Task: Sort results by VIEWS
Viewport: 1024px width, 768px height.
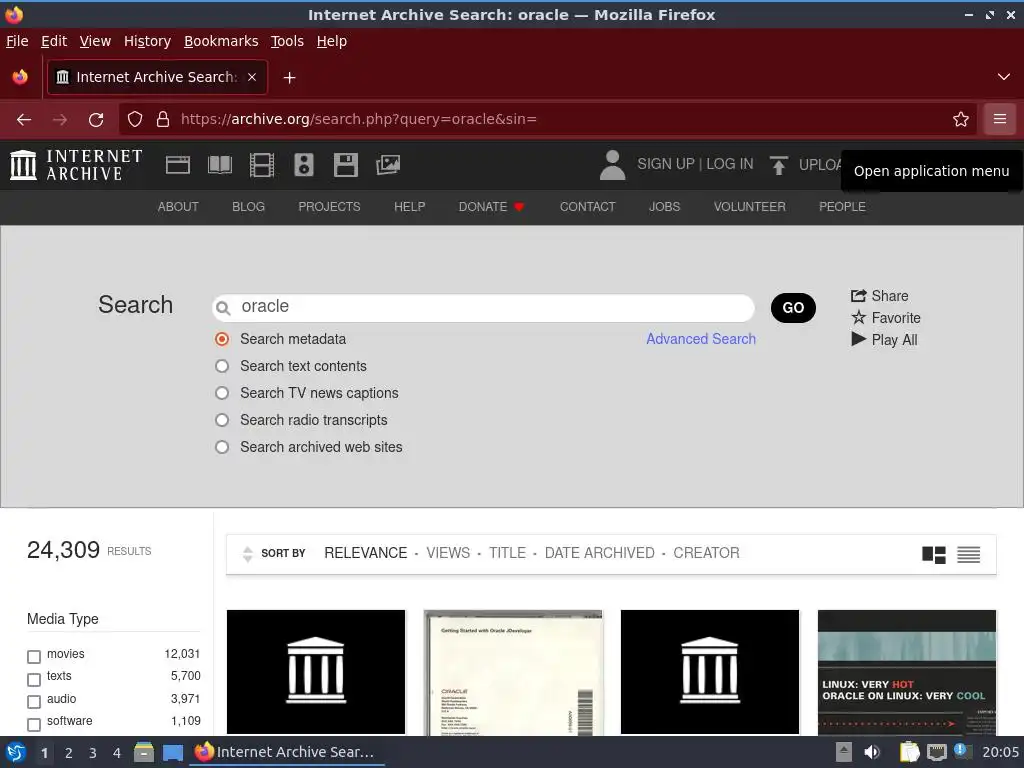Action: pos(448,553)
